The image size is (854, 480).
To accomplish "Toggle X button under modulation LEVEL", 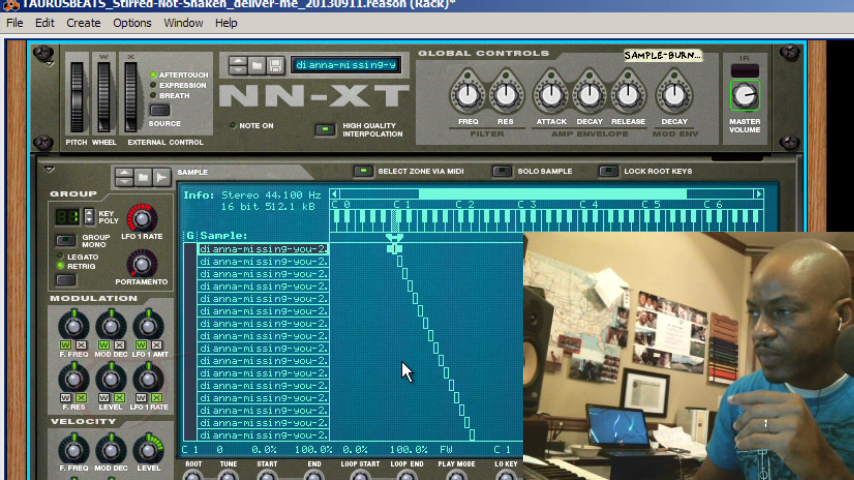I will [119, 398].
